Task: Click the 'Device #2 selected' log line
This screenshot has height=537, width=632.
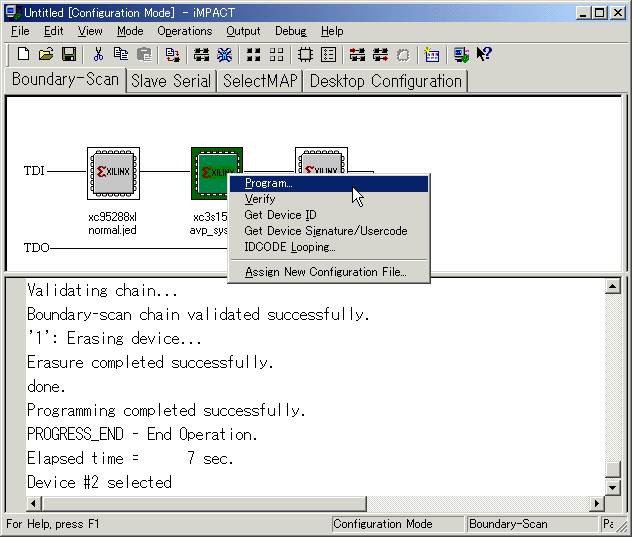Action: point(100,483)
